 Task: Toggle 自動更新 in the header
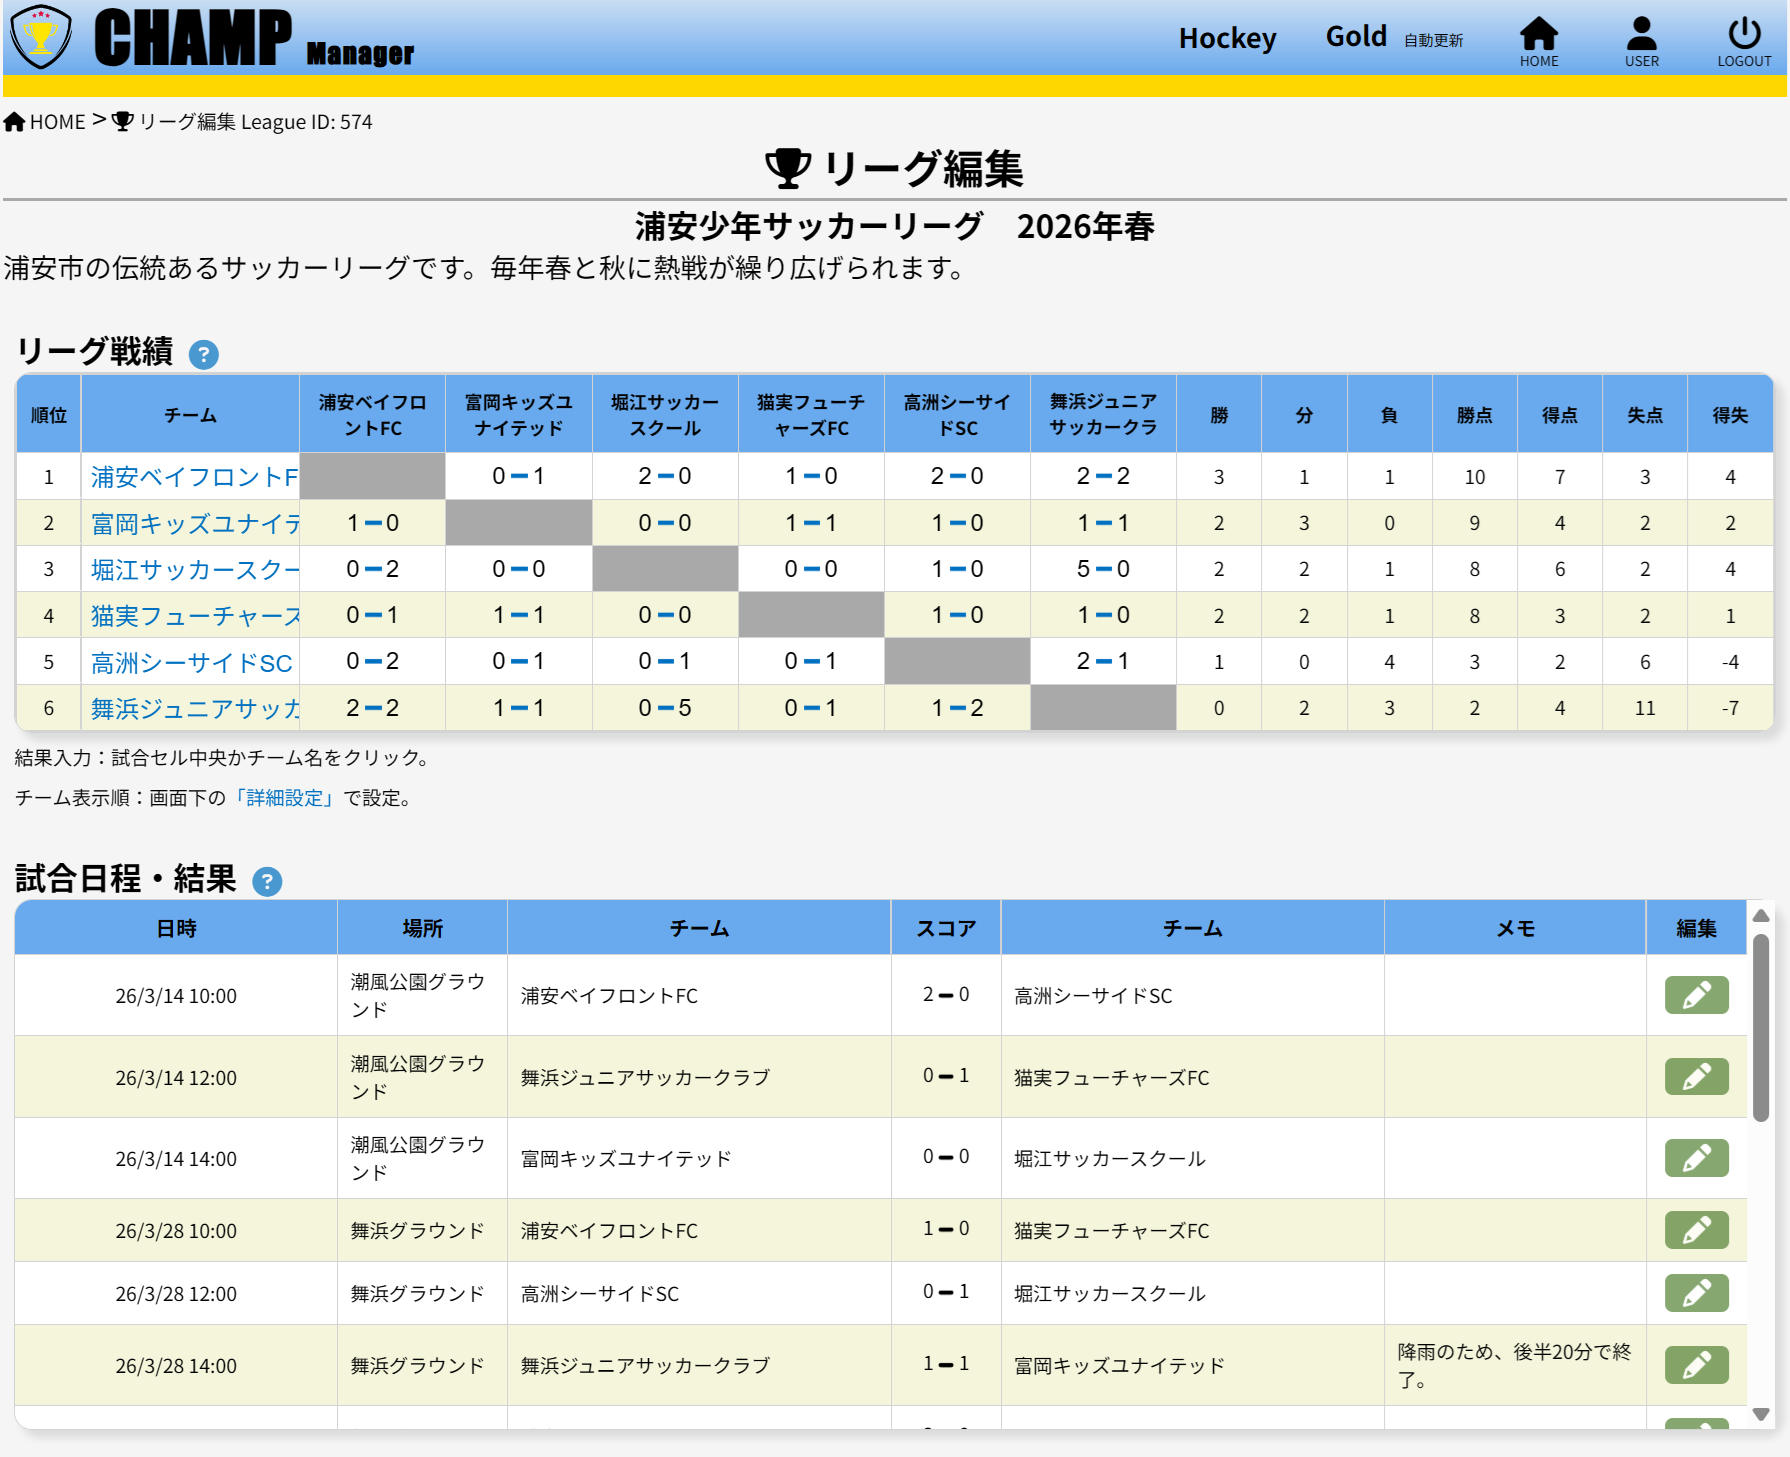1432,41
